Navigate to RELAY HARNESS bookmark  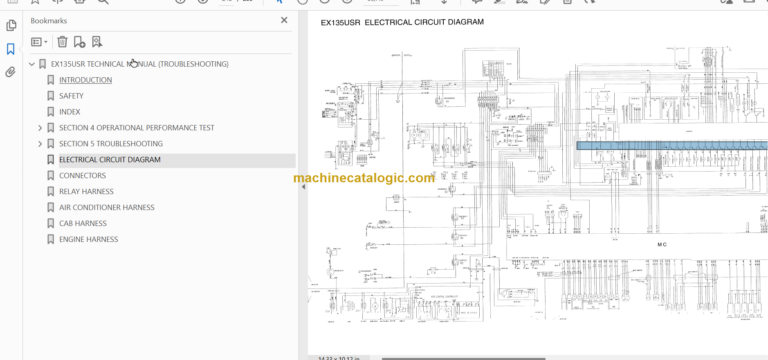pos(86,192)
